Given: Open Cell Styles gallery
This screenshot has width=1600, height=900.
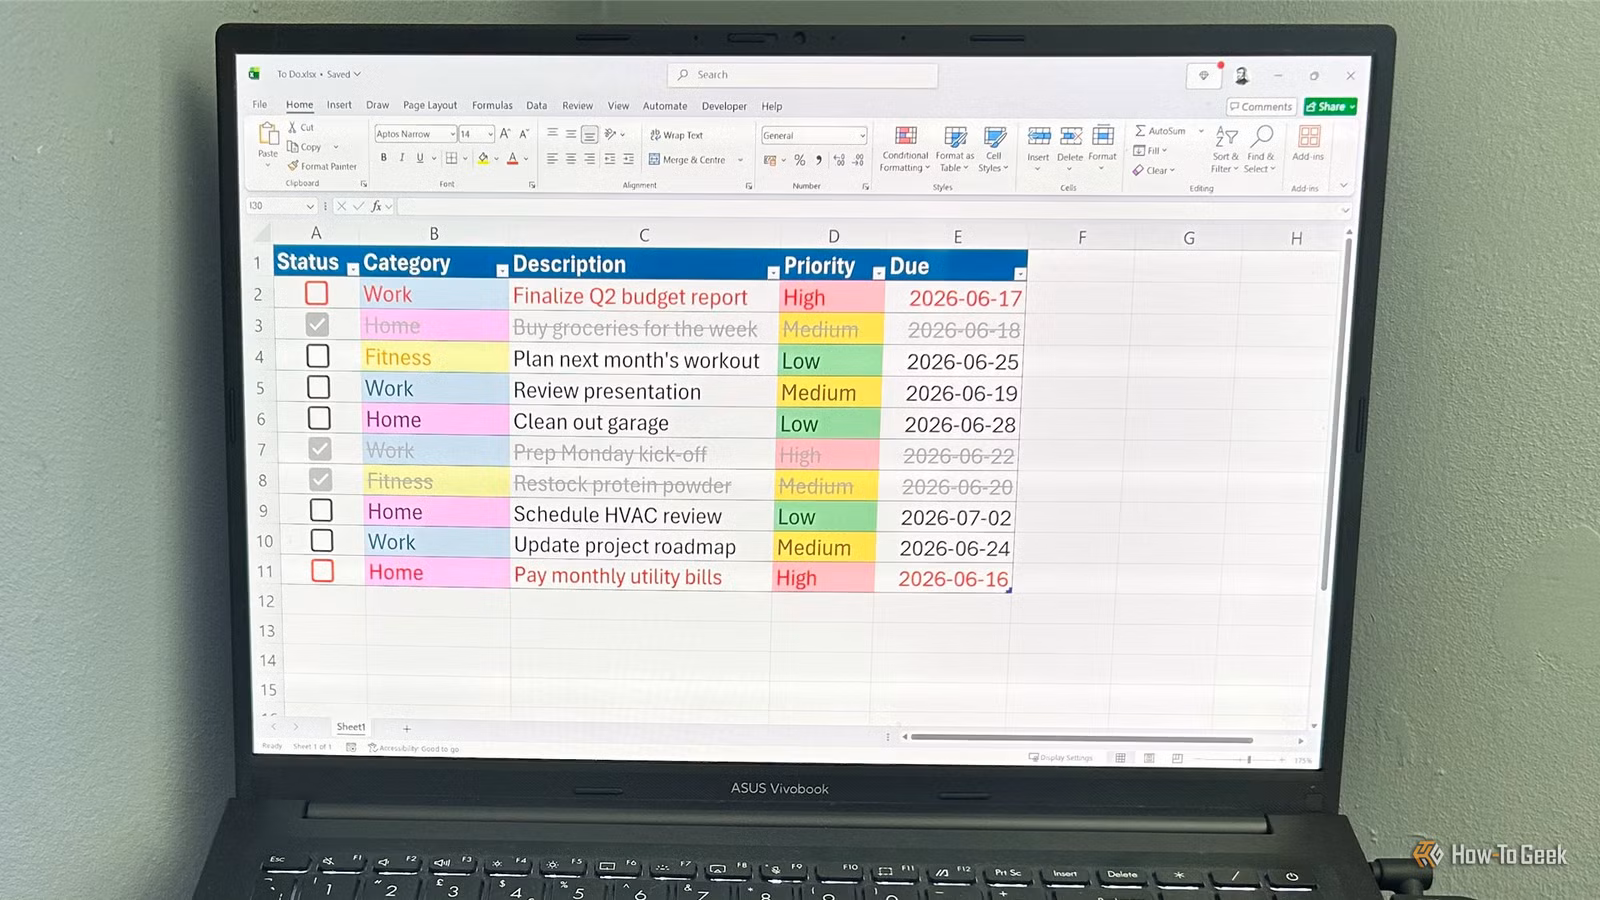Looking at the screenshot, I should (993, 148).
